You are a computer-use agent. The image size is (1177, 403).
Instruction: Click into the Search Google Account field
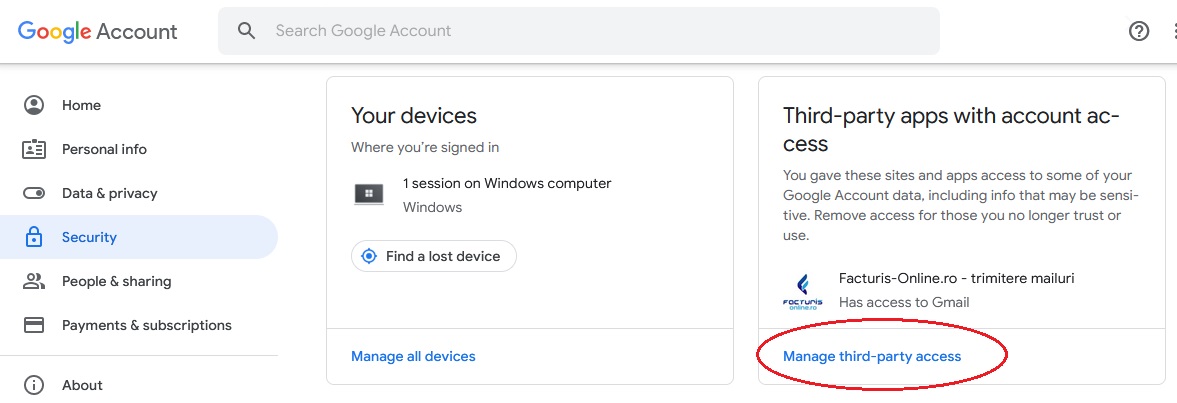(579, 31)
